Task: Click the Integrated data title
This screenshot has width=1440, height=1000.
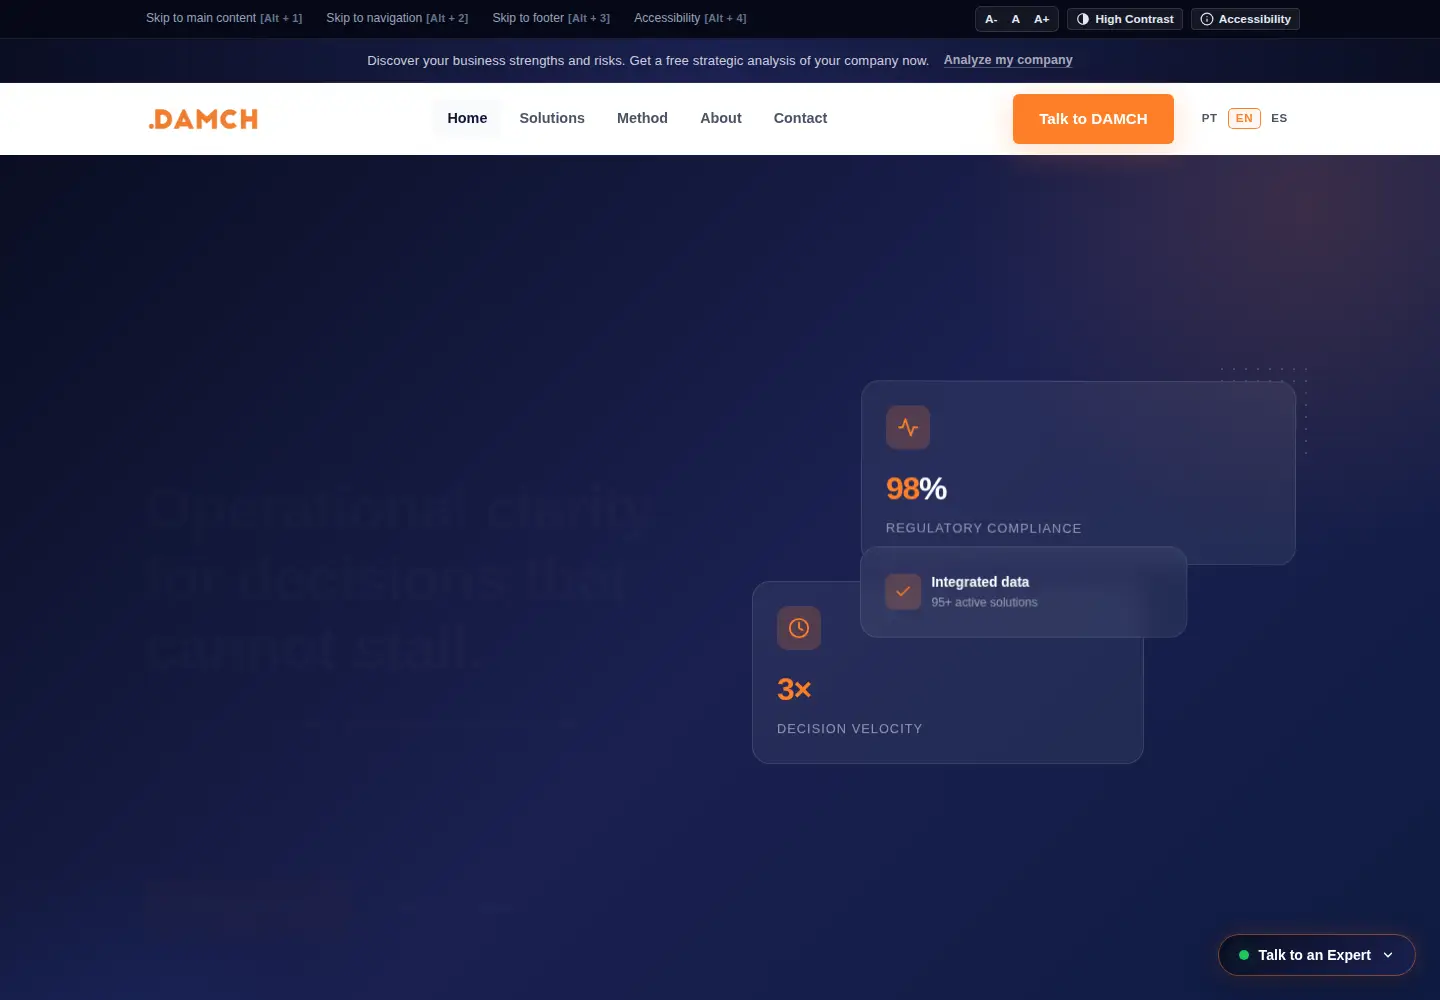Action: 980,582
